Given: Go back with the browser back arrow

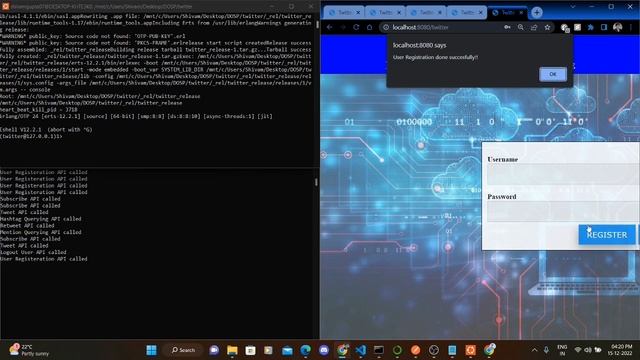Looking at the screenshot, I should [329, 27].
